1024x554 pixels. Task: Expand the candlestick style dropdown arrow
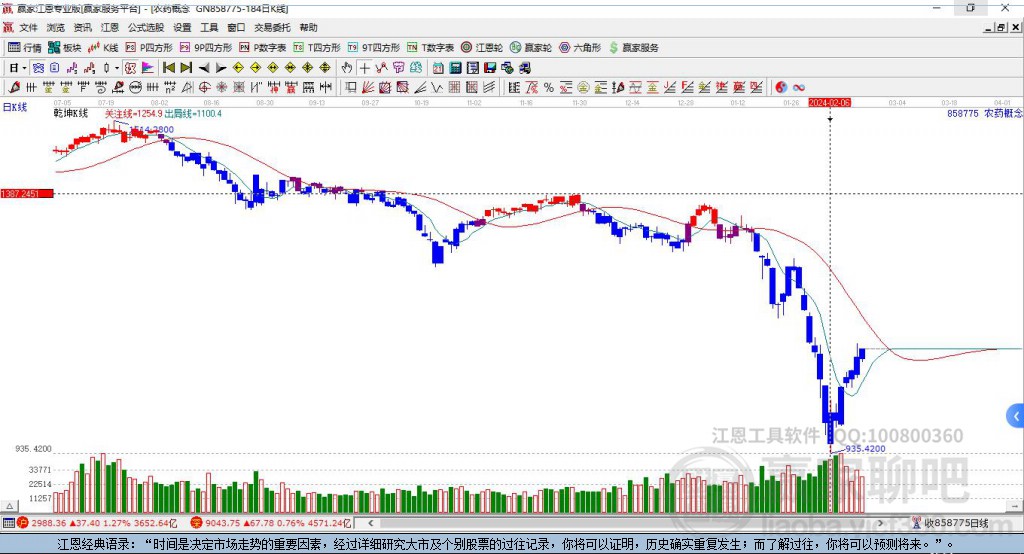click(117, 68)
